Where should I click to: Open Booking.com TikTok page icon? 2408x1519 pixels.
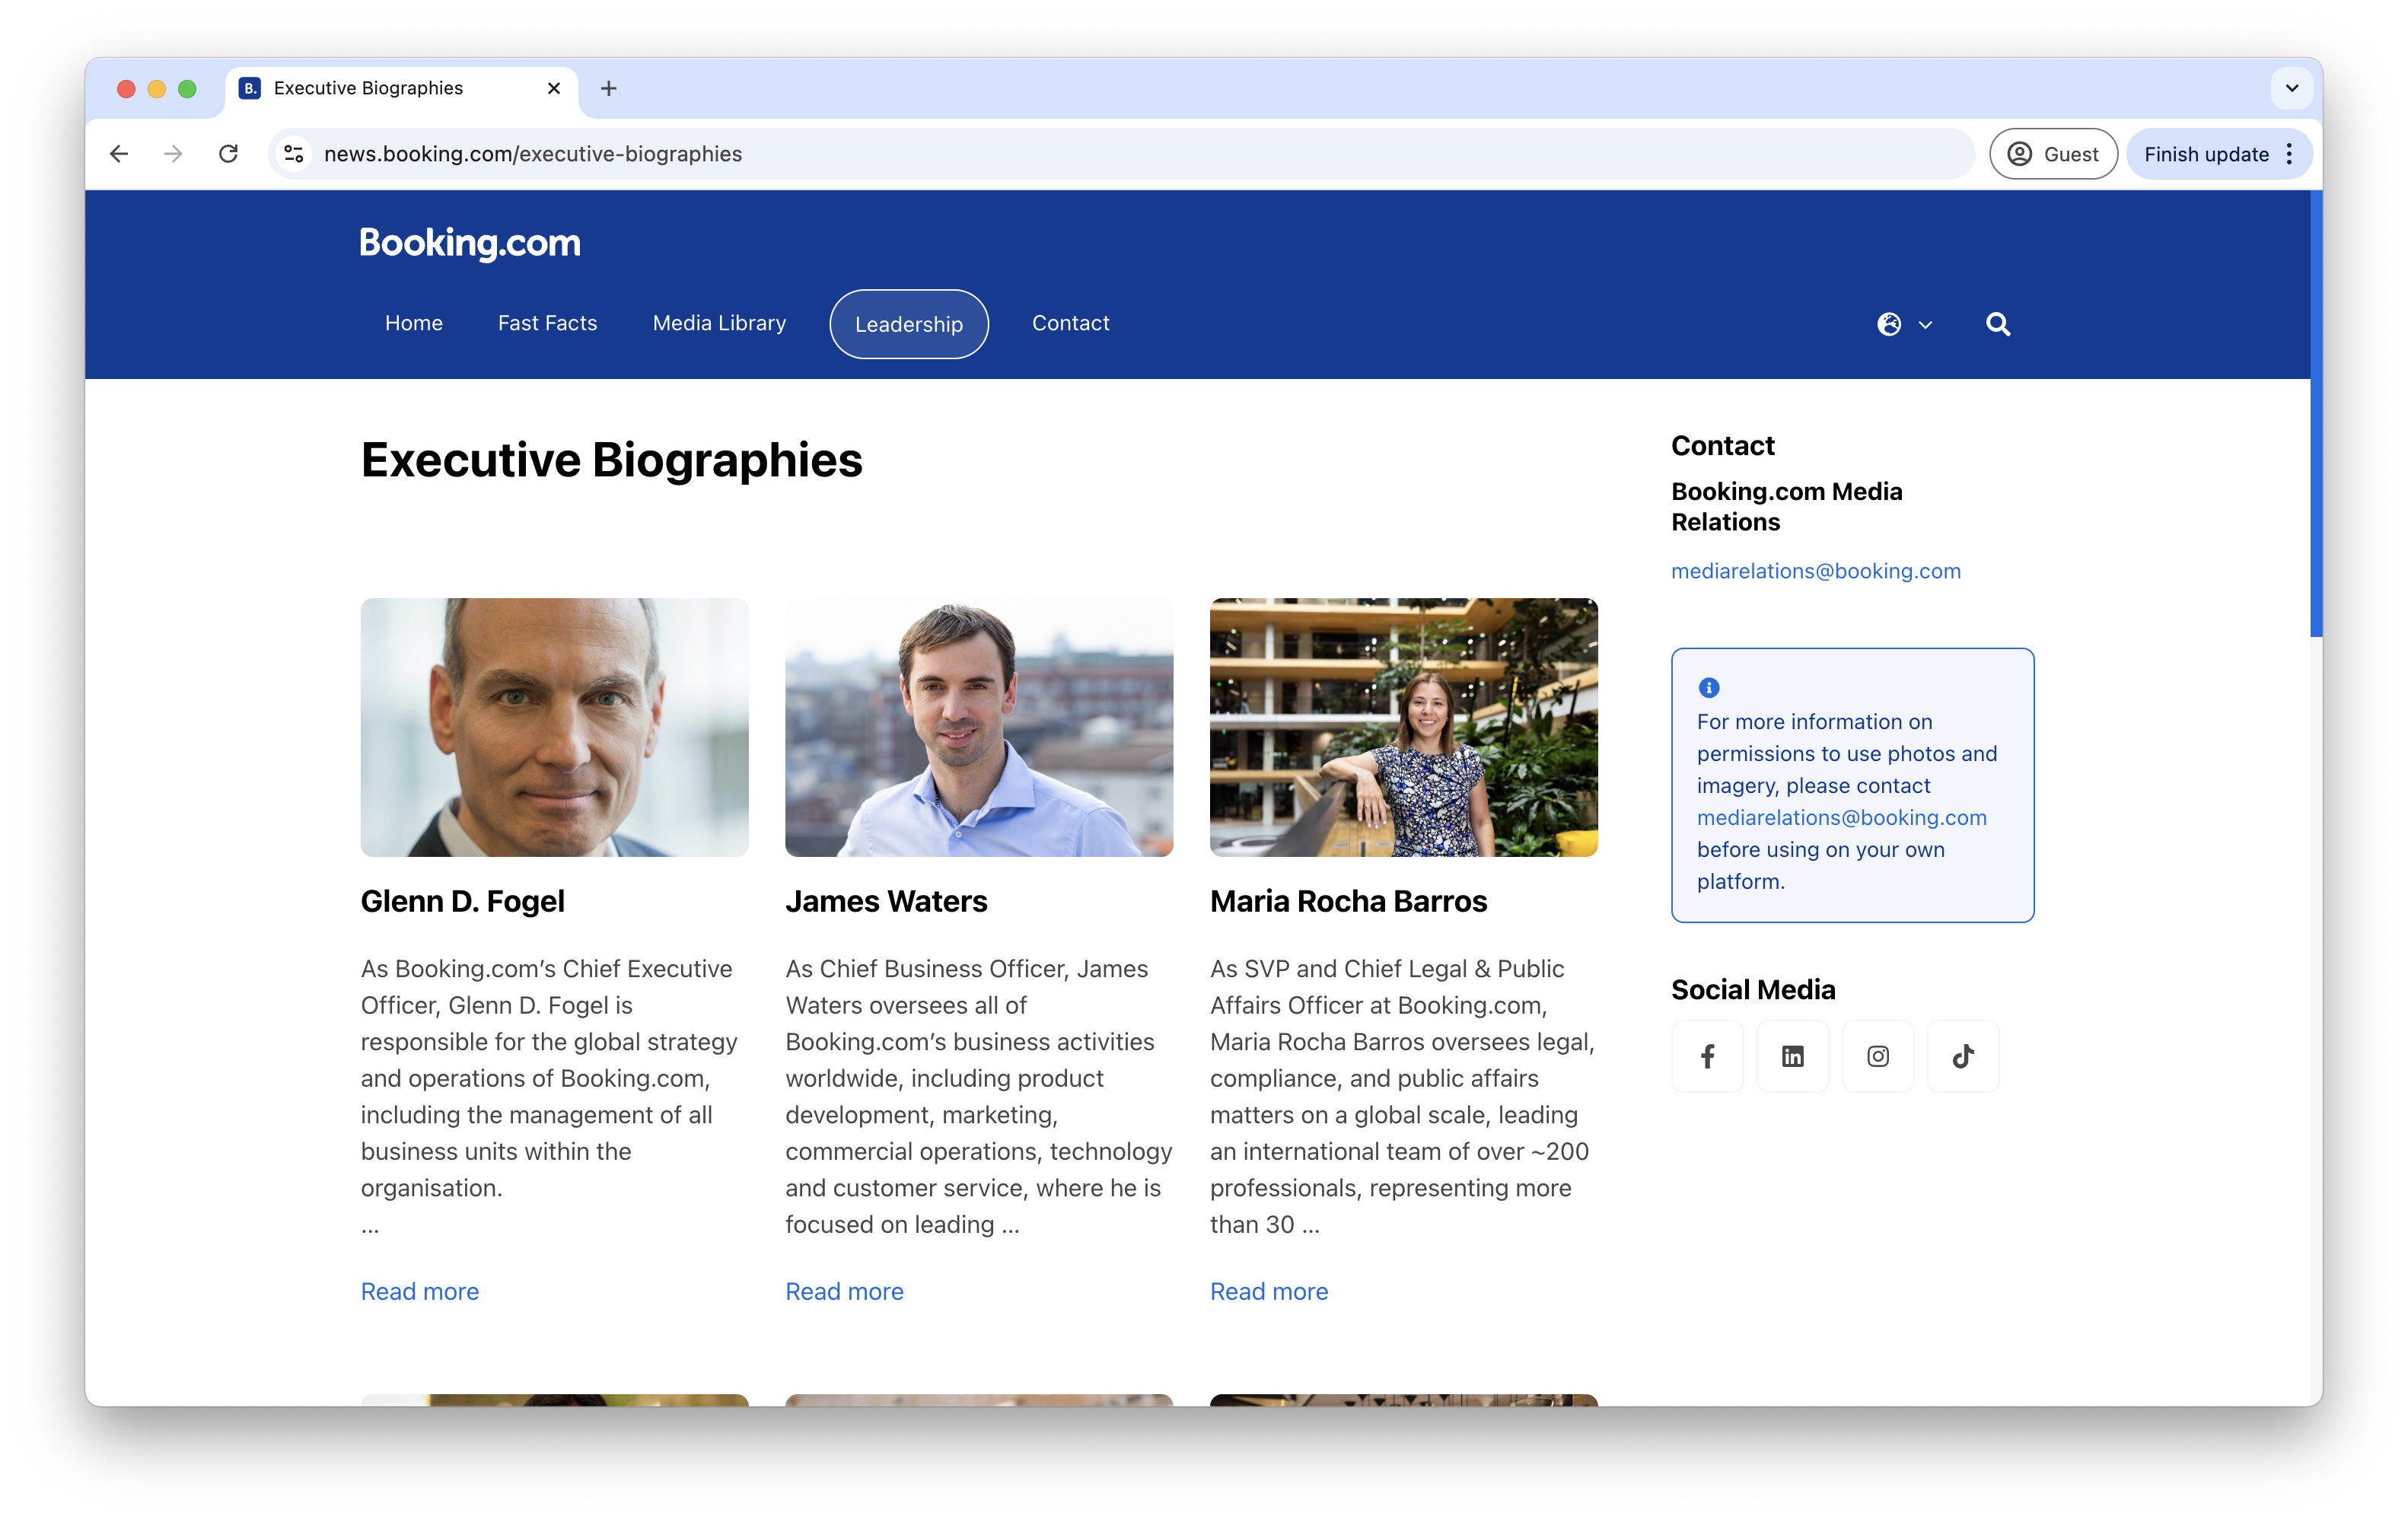[1962, 1056]
